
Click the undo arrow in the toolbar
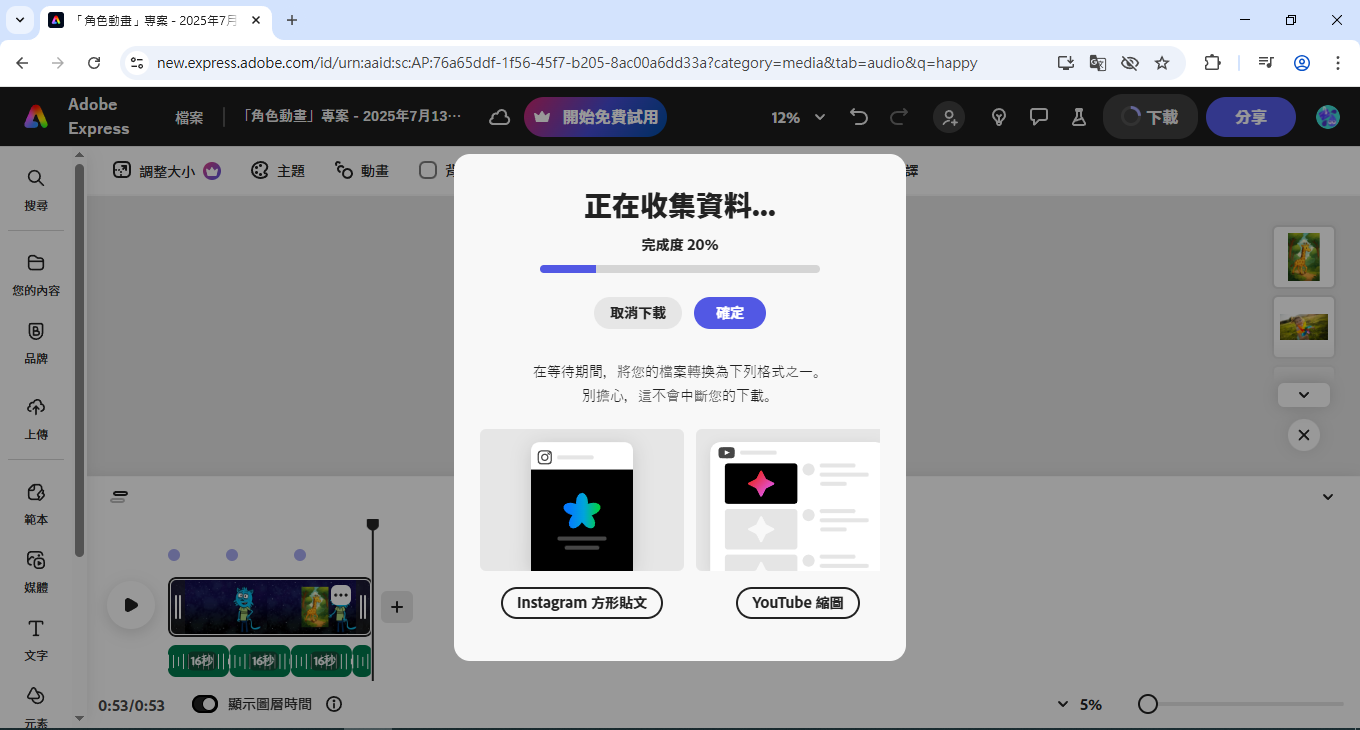[x=858, y=117]
